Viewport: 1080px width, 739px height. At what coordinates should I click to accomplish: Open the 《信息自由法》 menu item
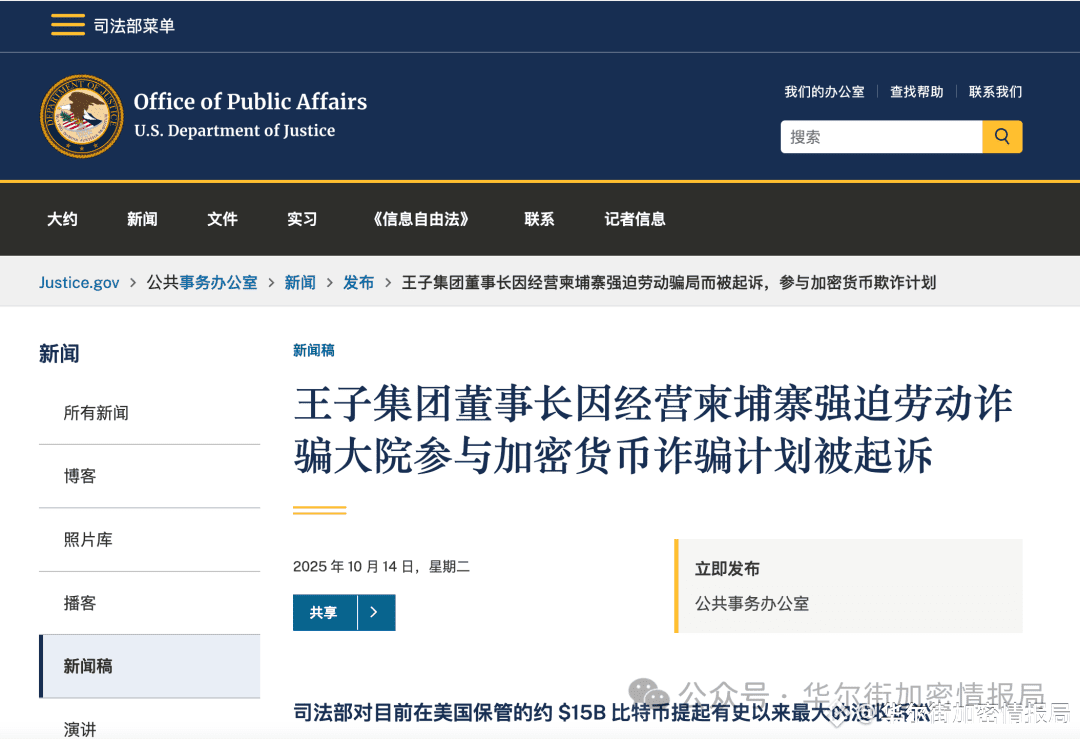pyautogui.click(x=420, y=219)
